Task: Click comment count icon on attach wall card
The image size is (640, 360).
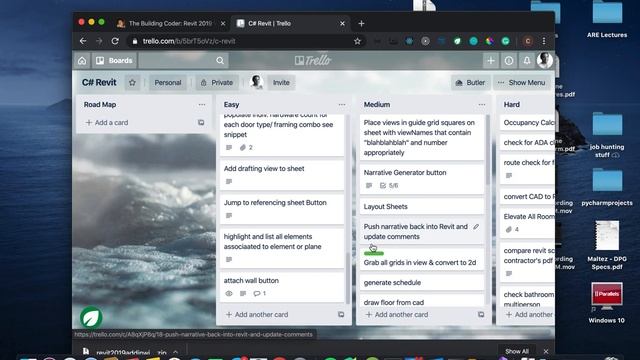Action: [260, 293]
